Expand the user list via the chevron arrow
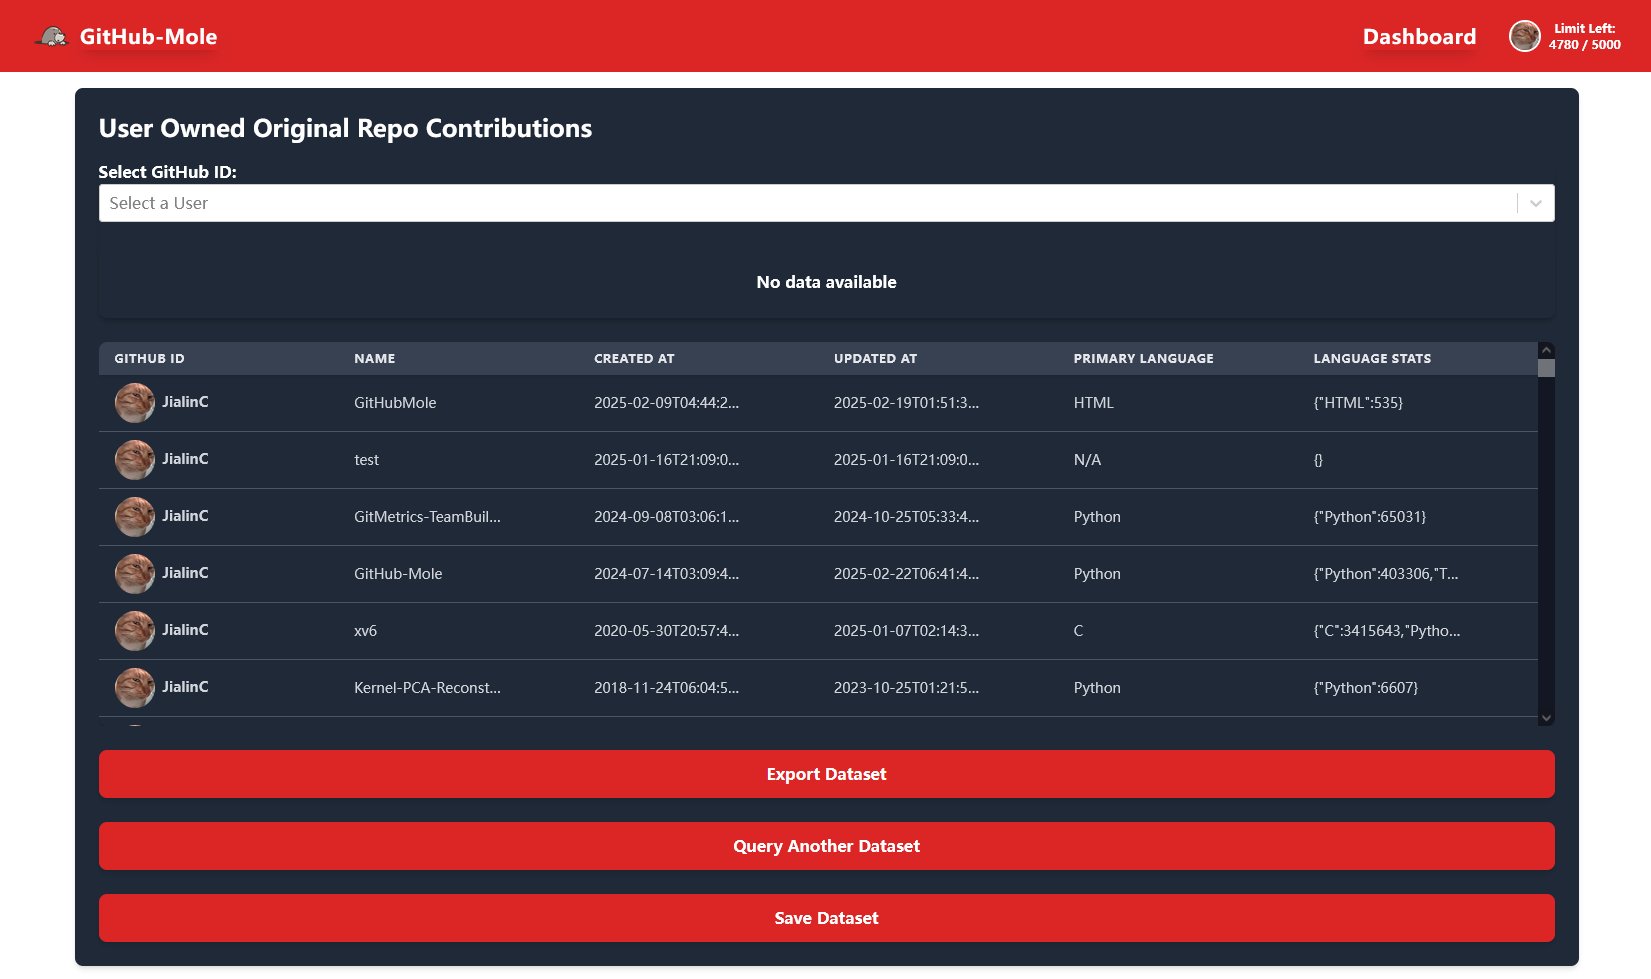Viewport: 1651px width, 979px height. tap(1535, 203)
